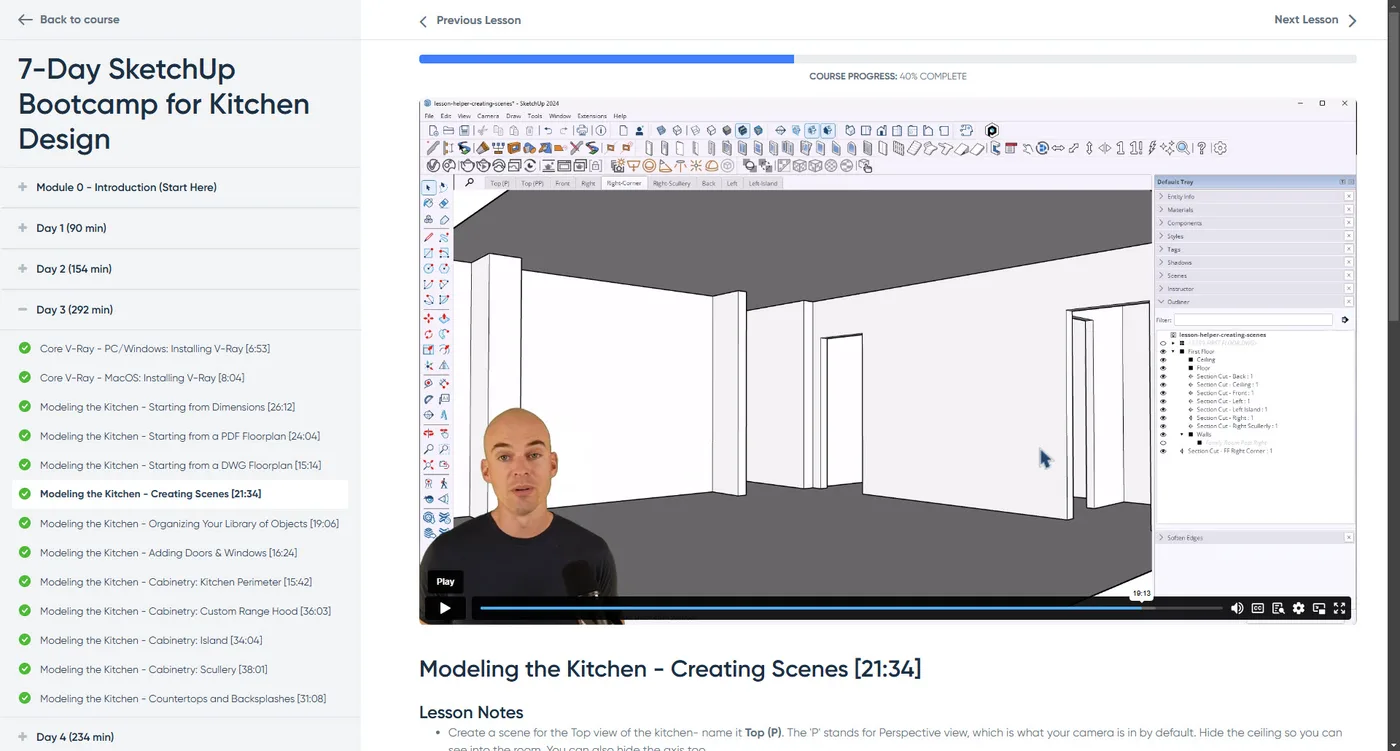
Task: Open the V-Ray asset editor icon
Action: 992,130
